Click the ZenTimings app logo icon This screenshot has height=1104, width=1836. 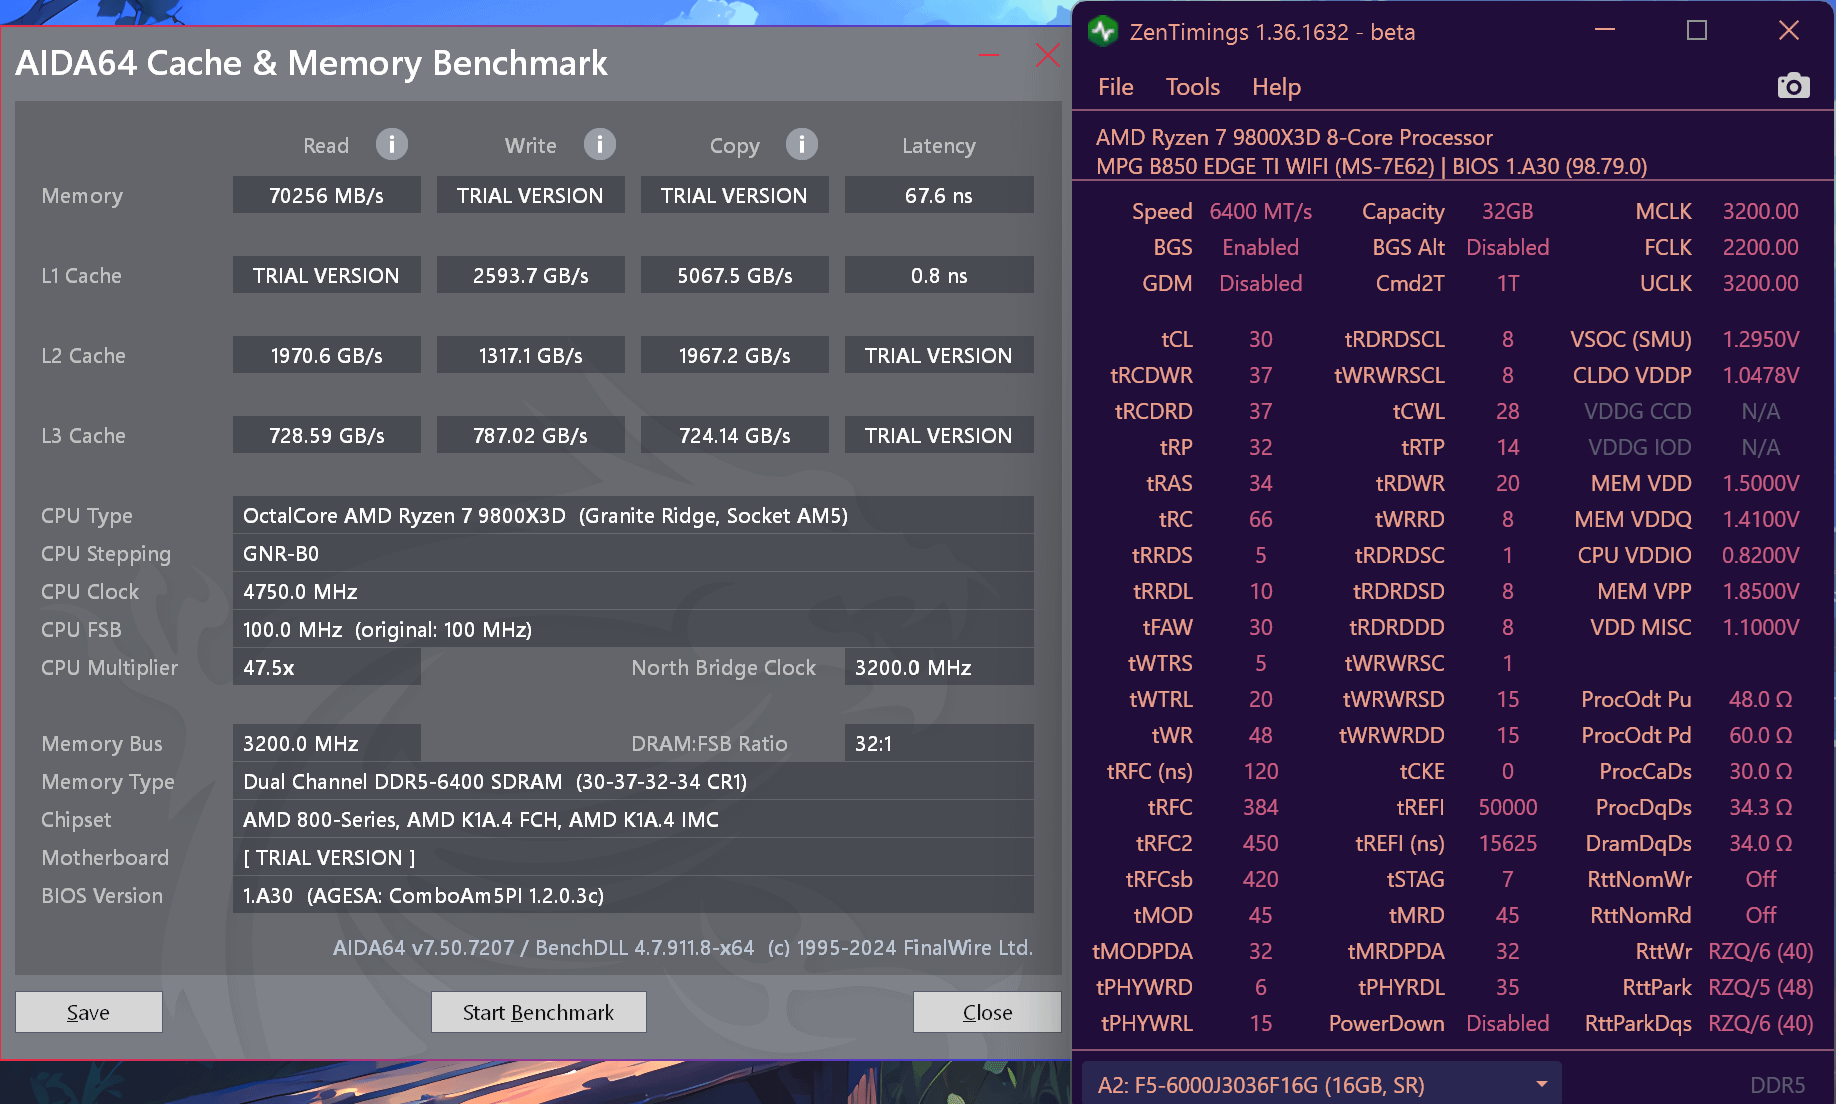[1103, 31]
